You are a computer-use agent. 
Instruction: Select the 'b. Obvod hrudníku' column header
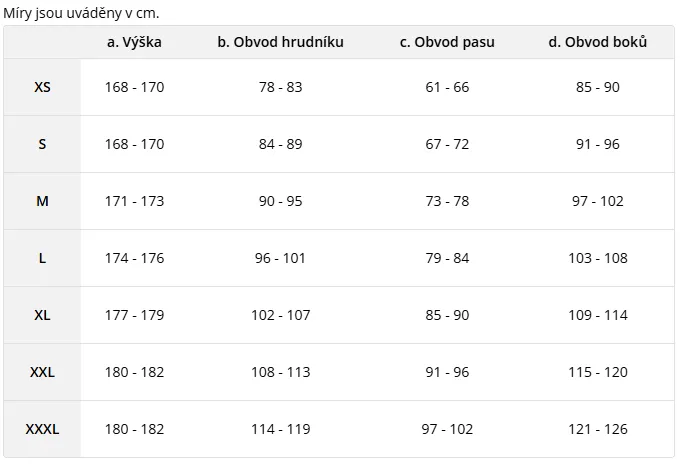pos(280,42)
